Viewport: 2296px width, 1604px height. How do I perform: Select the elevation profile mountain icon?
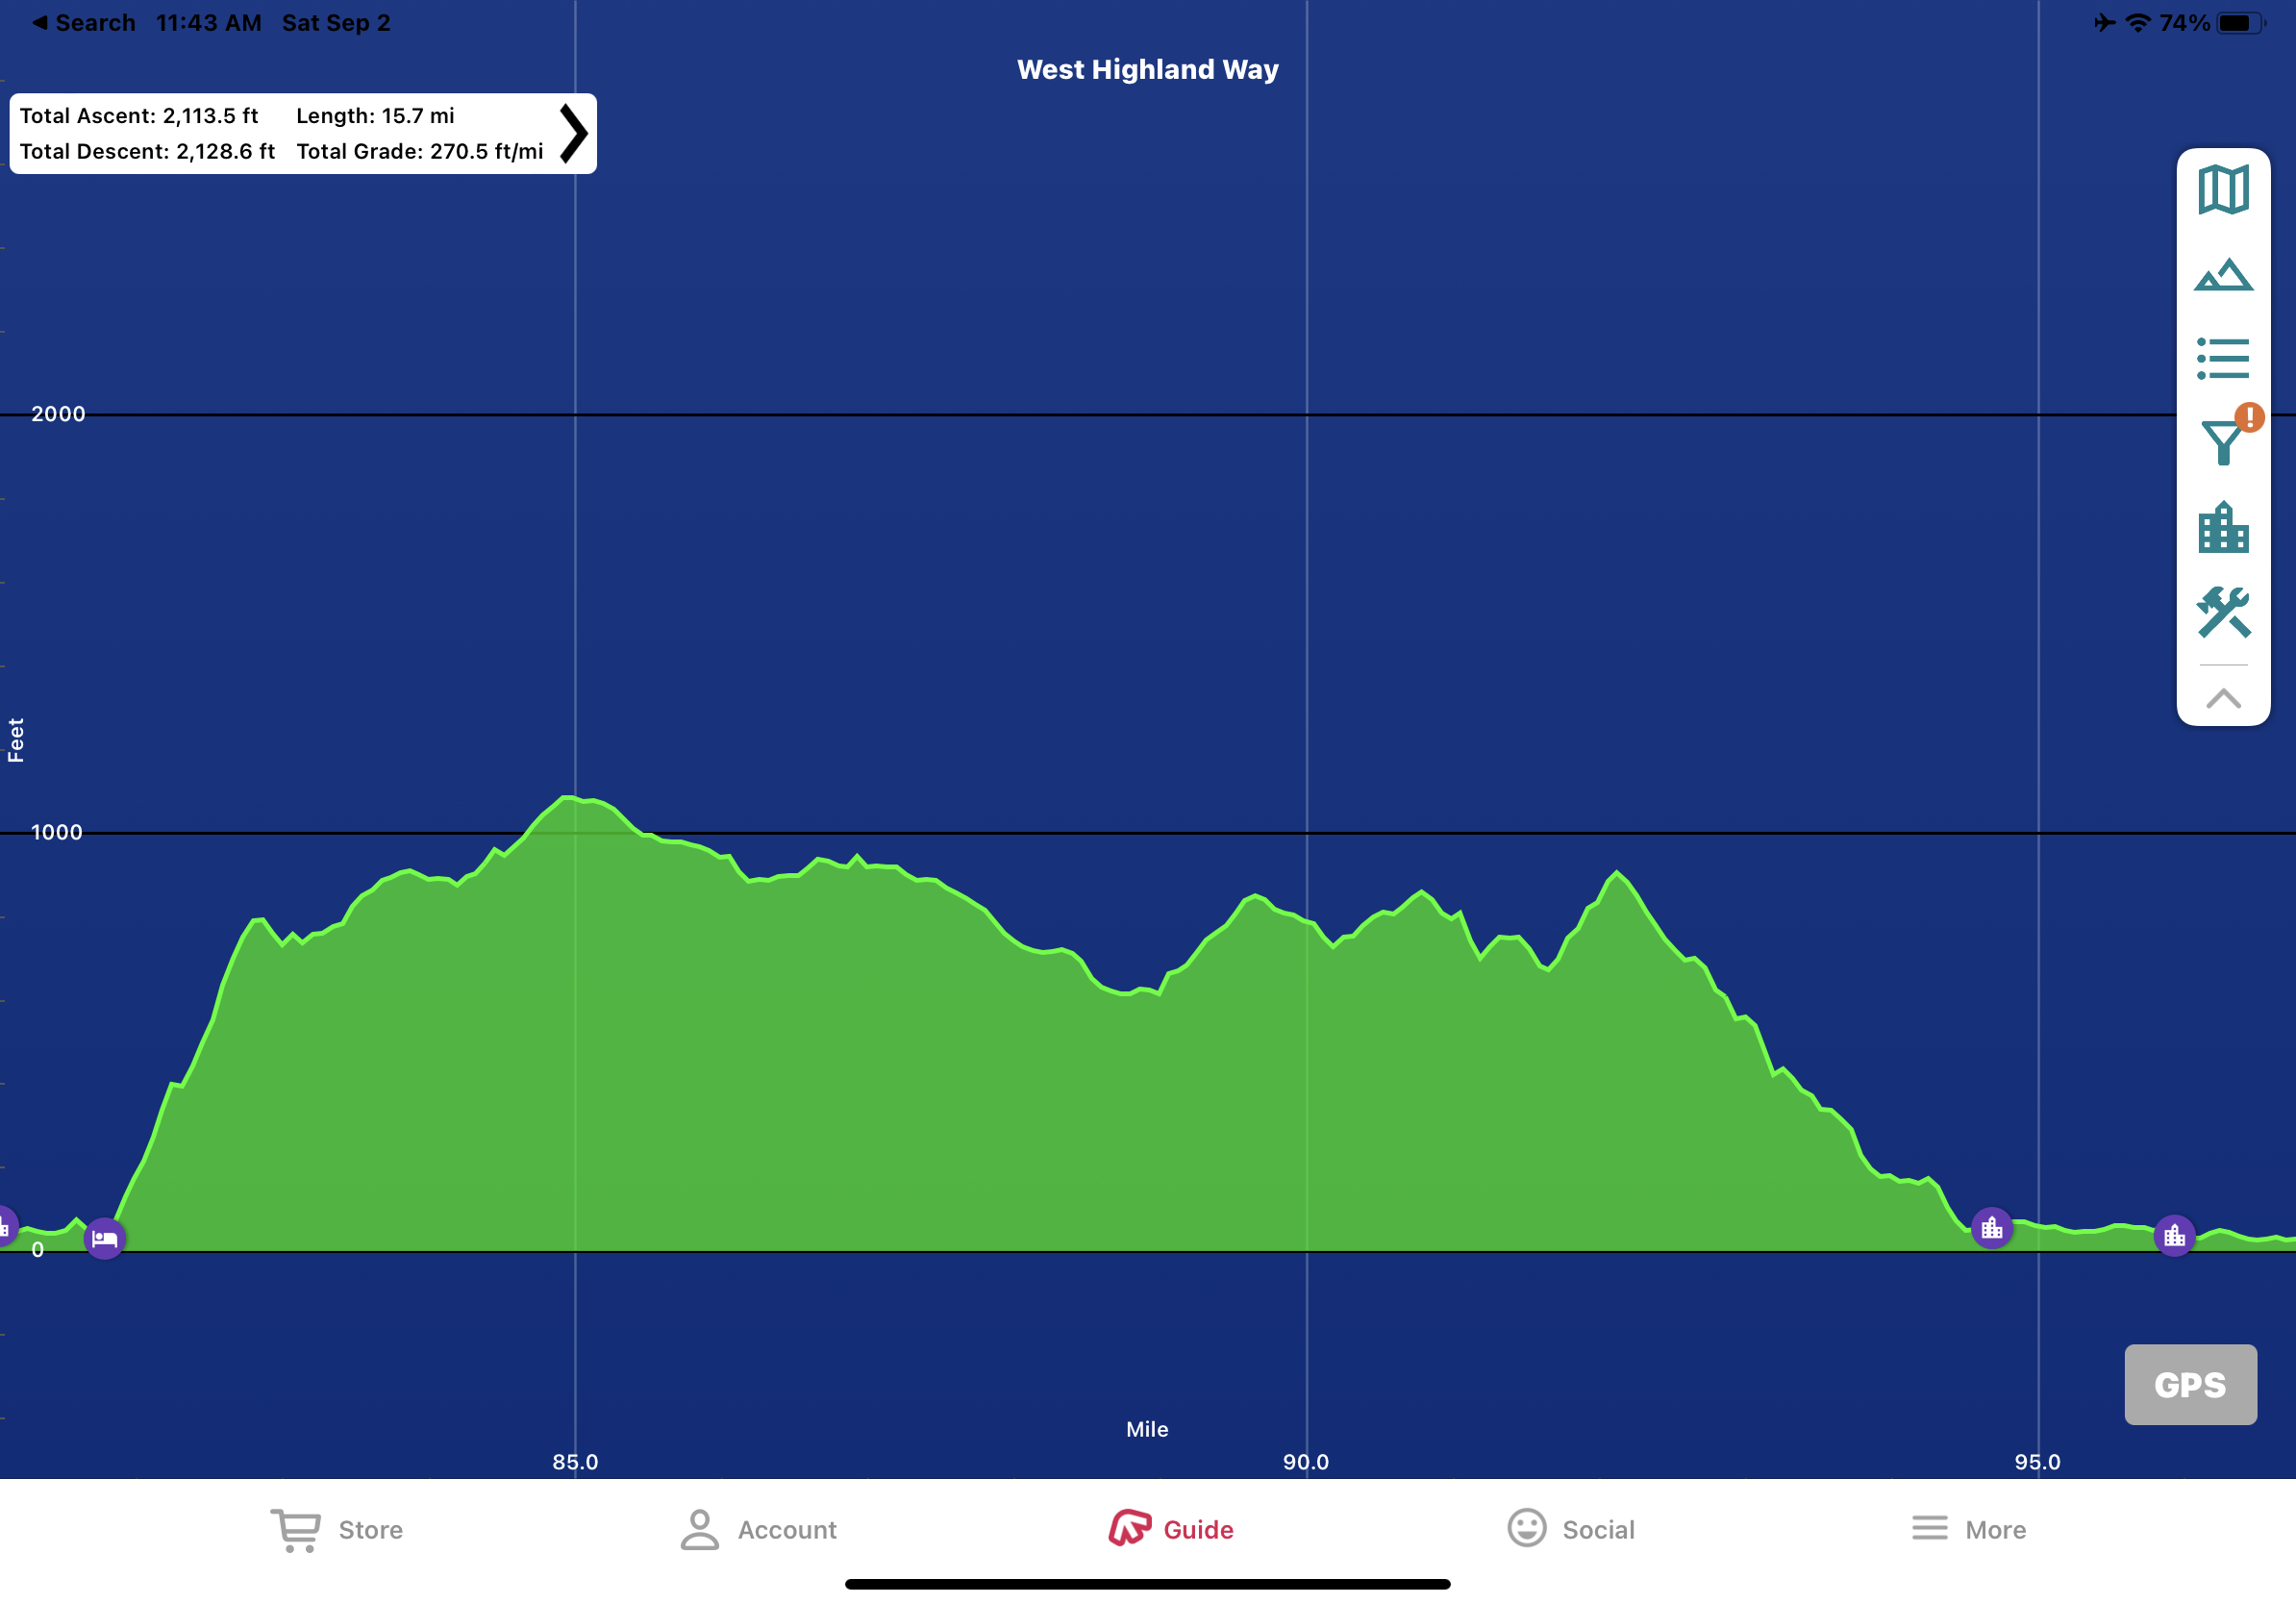pos(2222,275)
